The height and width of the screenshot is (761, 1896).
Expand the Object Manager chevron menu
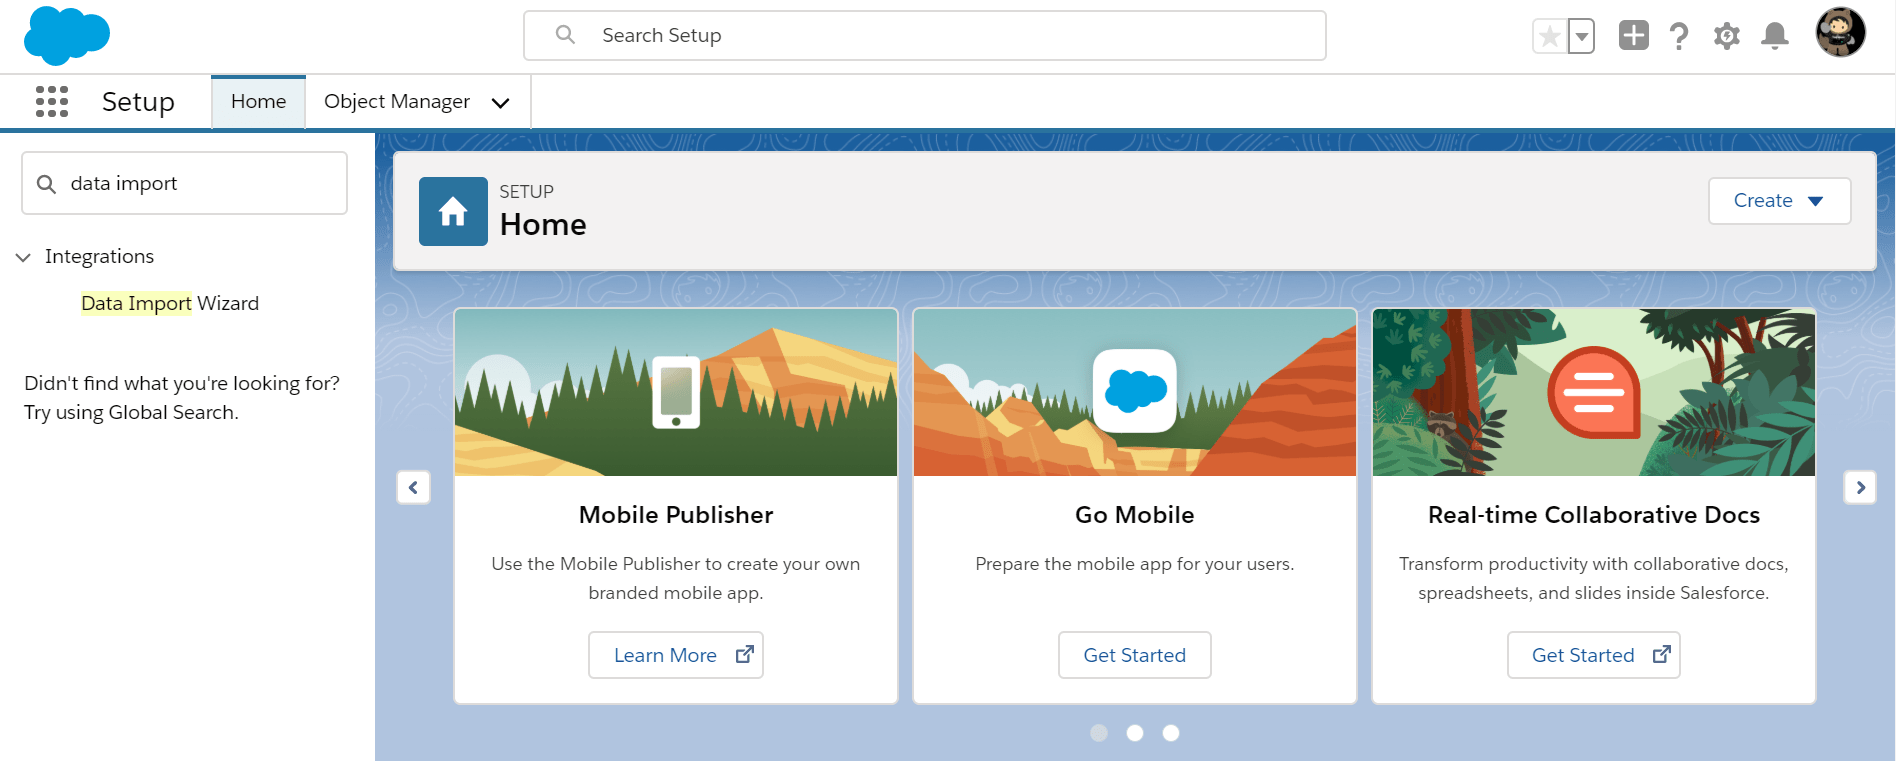click(501, 102)
